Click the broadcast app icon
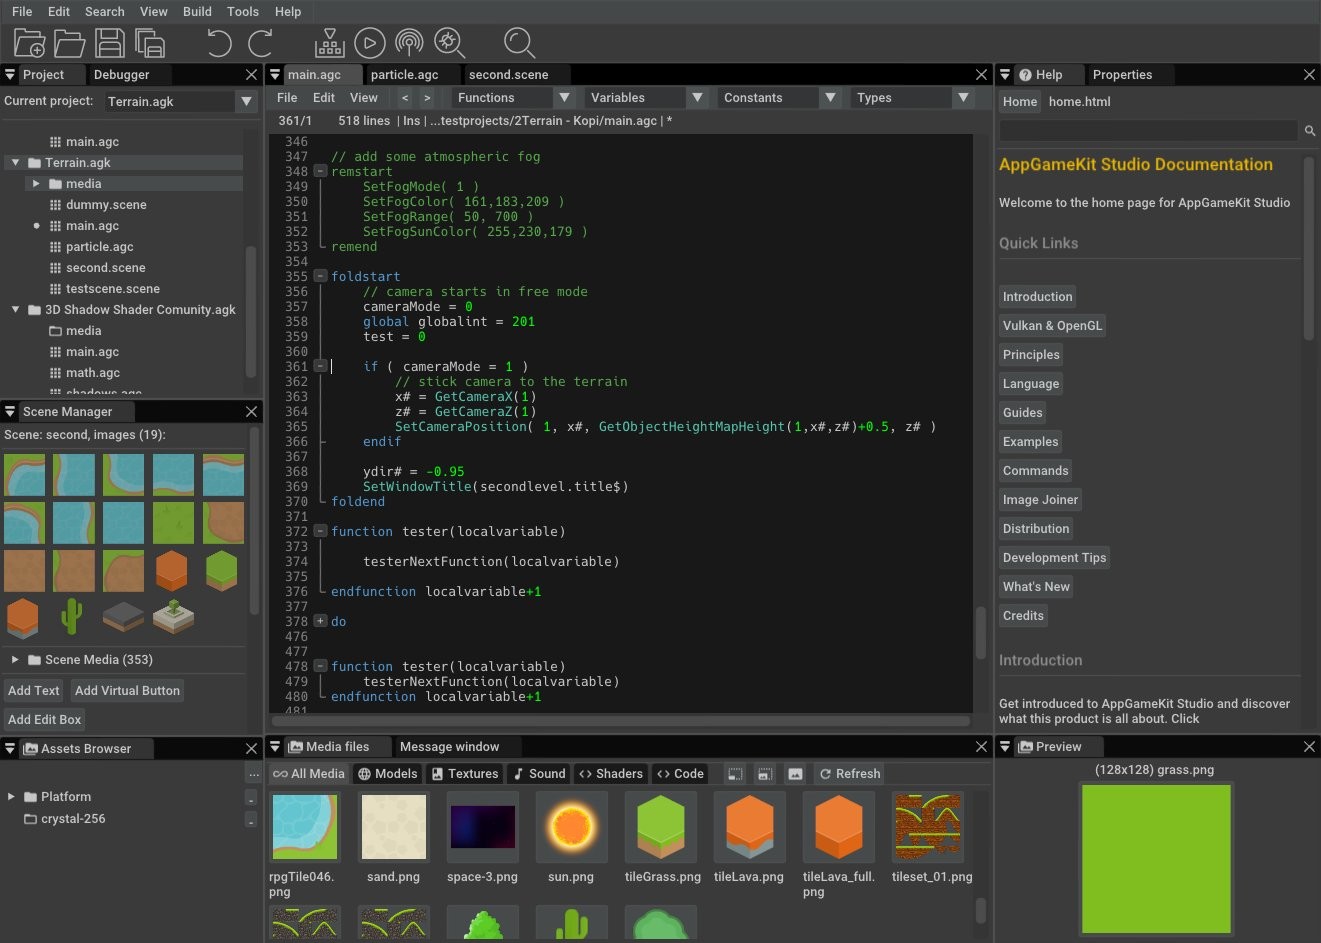The height and width of the screenshot is (943, 1321). (409, 43)
